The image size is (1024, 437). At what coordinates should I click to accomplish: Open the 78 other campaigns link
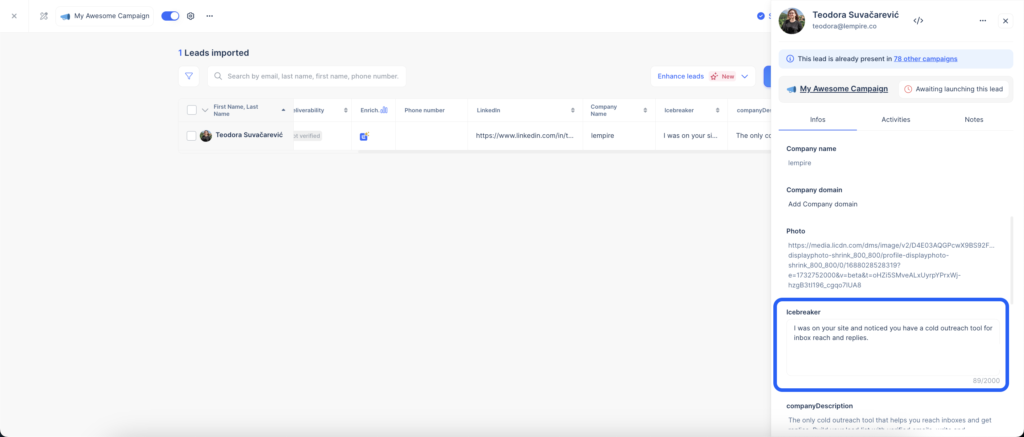tap(920, 59)
